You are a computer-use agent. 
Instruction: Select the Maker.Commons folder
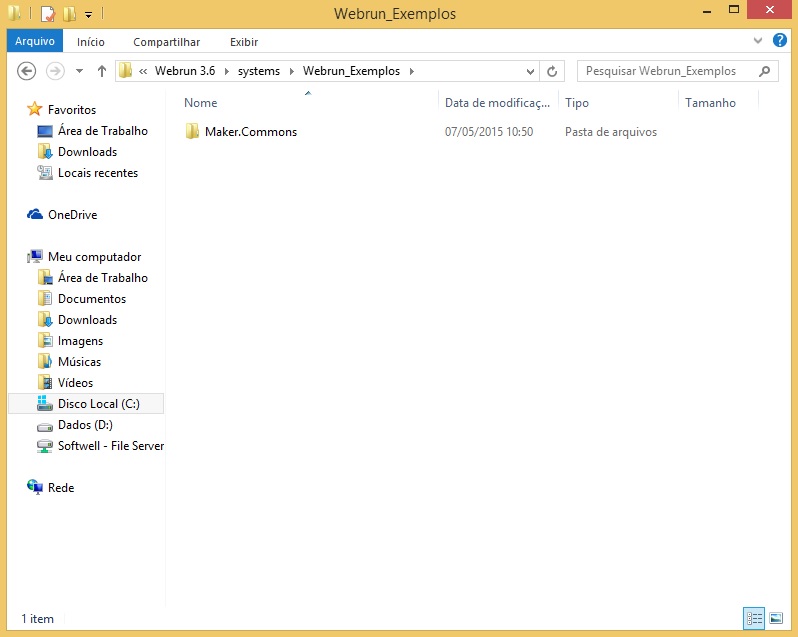coord(250,132)
